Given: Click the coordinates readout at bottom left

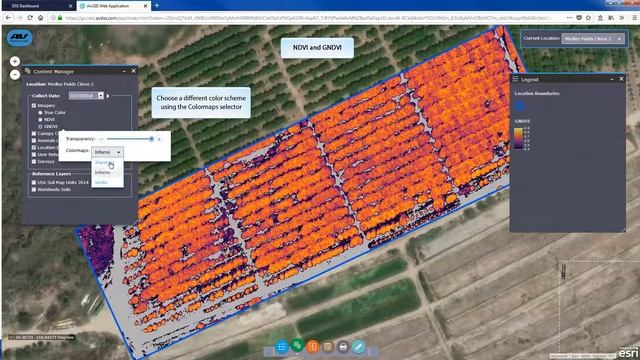Looking at the screenshot, I should 42,337.
